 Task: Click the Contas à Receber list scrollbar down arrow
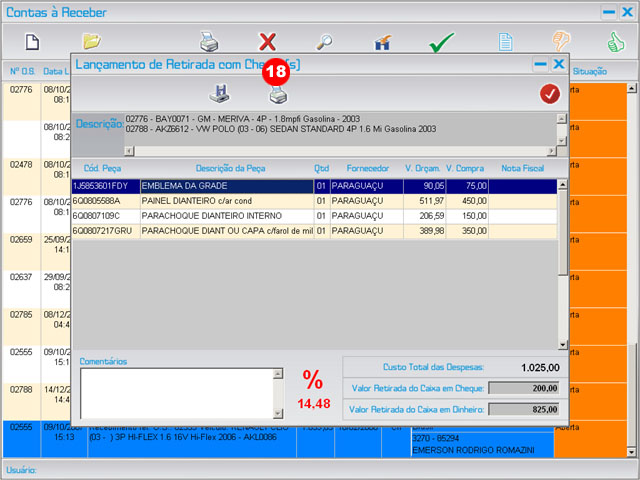(631, 452)
